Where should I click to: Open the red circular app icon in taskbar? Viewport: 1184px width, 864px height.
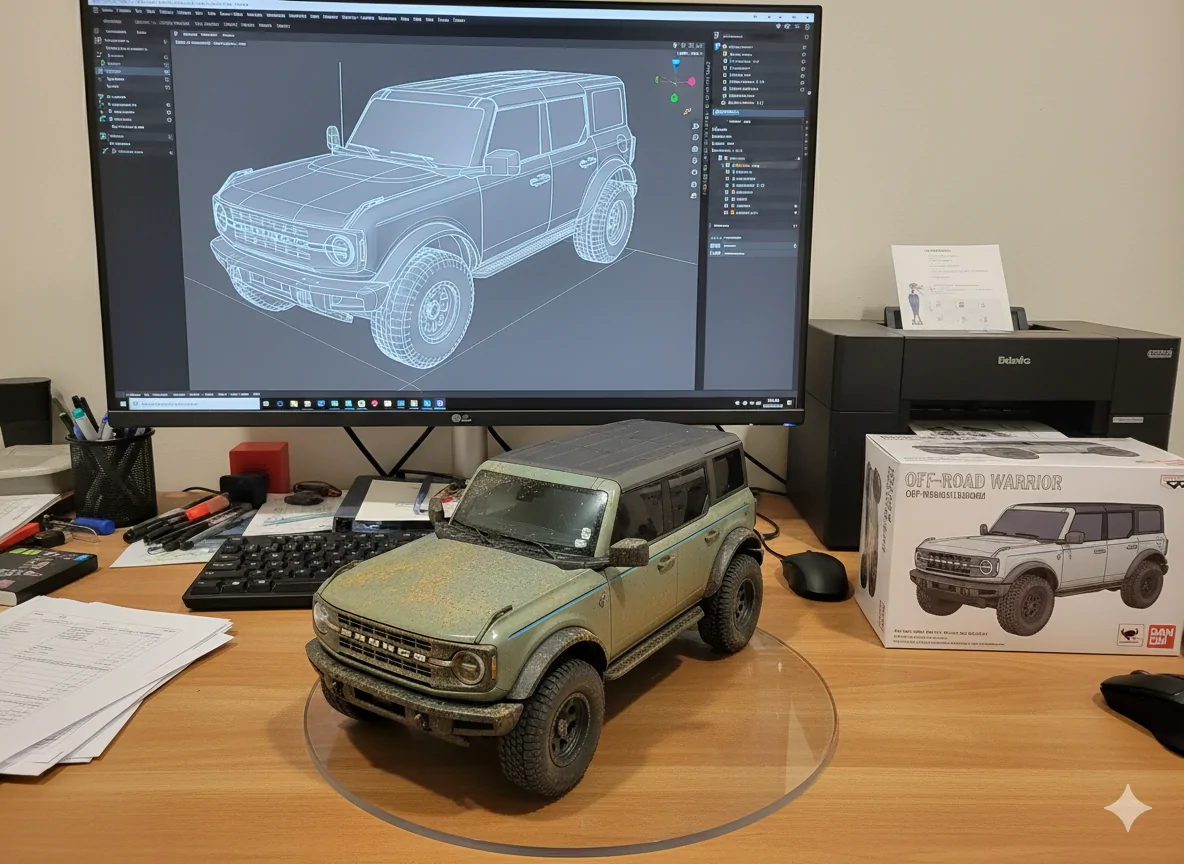pyautogui.click(x=375, y=403)
